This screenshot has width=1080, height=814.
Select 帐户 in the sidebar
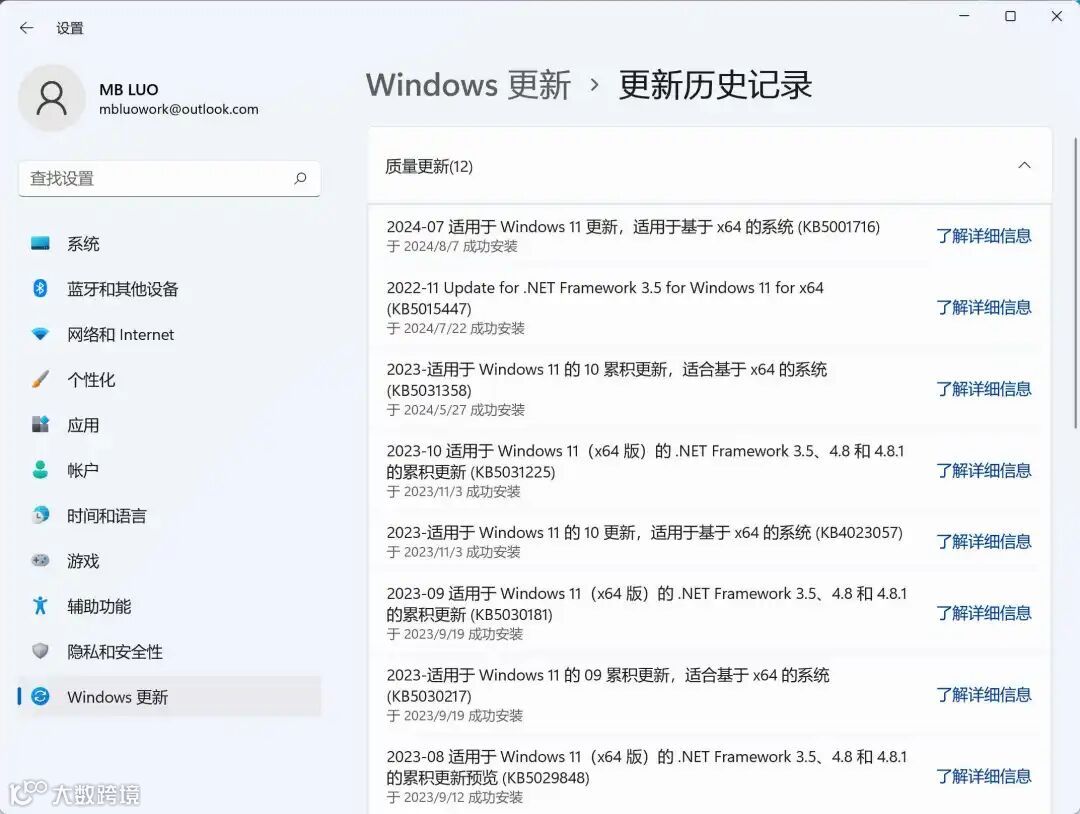click(169, 470)
